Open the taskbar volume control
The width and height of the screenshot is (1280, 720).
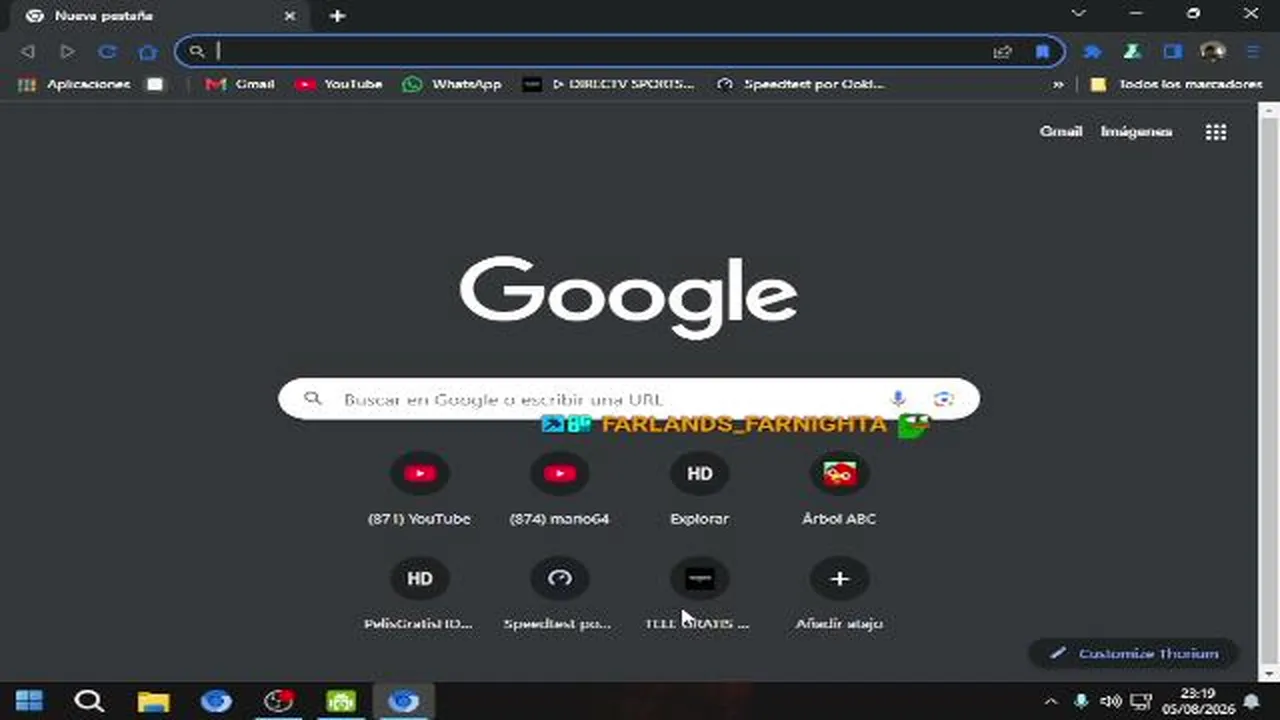1111,701
